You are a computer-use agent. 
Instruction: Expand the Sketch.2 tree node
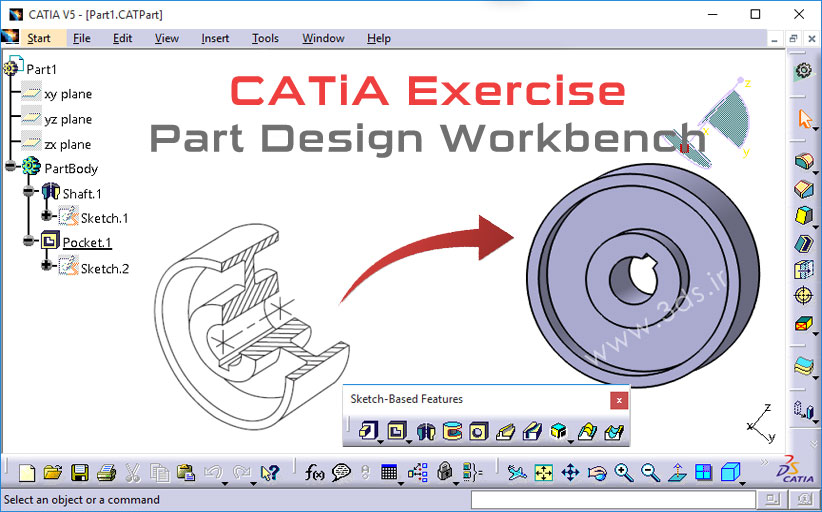[47, 265]
